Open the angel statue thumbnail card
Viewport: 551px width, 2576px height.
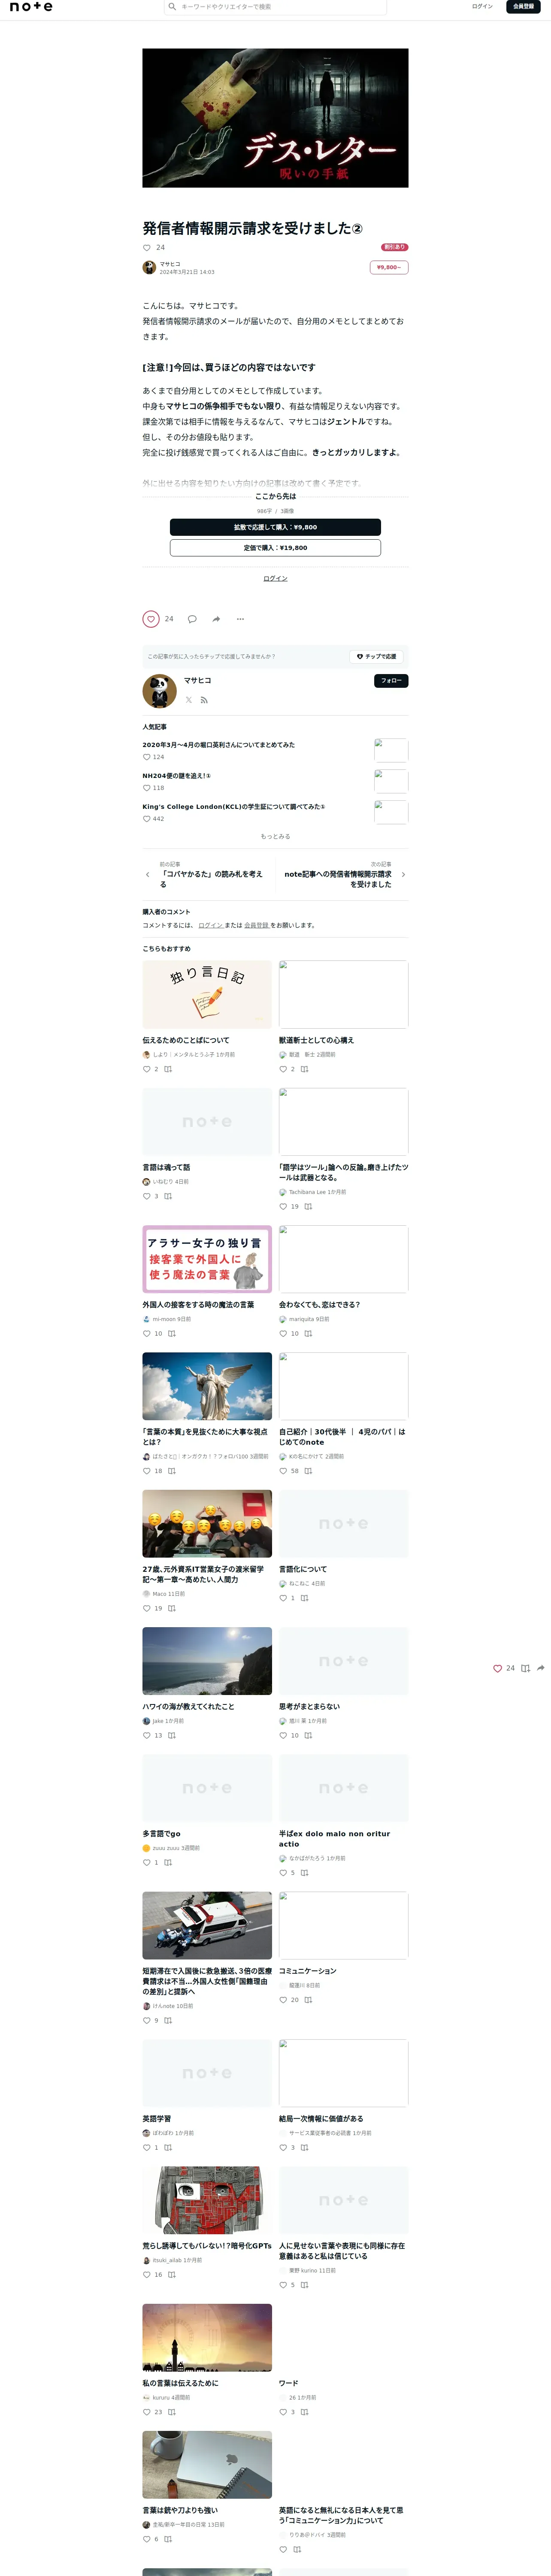pyautogui.click(x=207, y=1386)
